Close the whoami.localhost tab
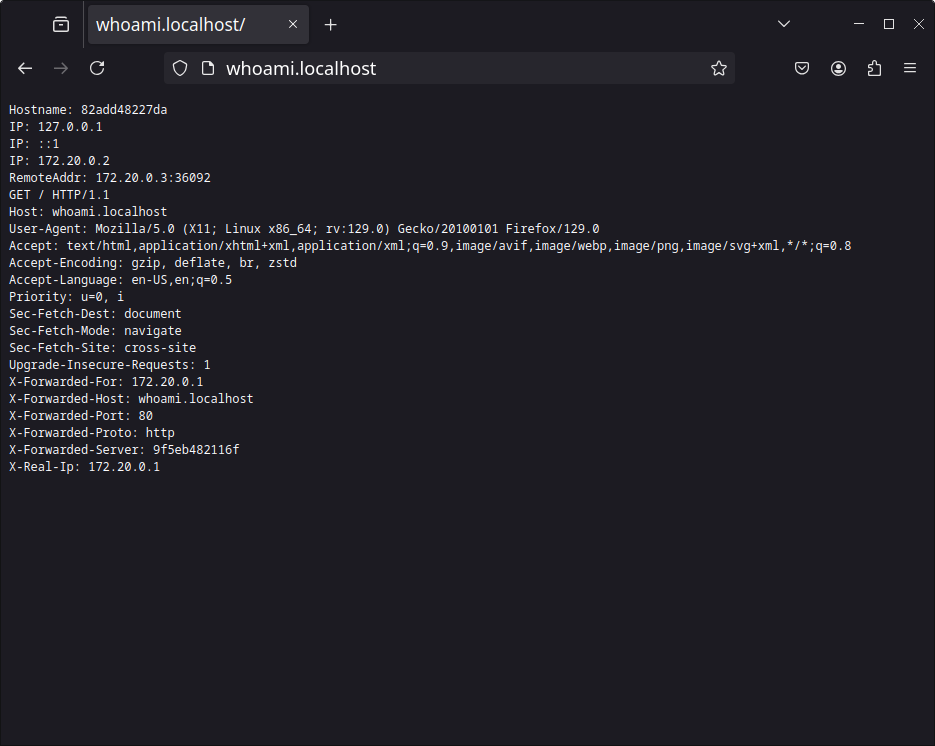Screen dimensions: 935x746 [293, 24]
